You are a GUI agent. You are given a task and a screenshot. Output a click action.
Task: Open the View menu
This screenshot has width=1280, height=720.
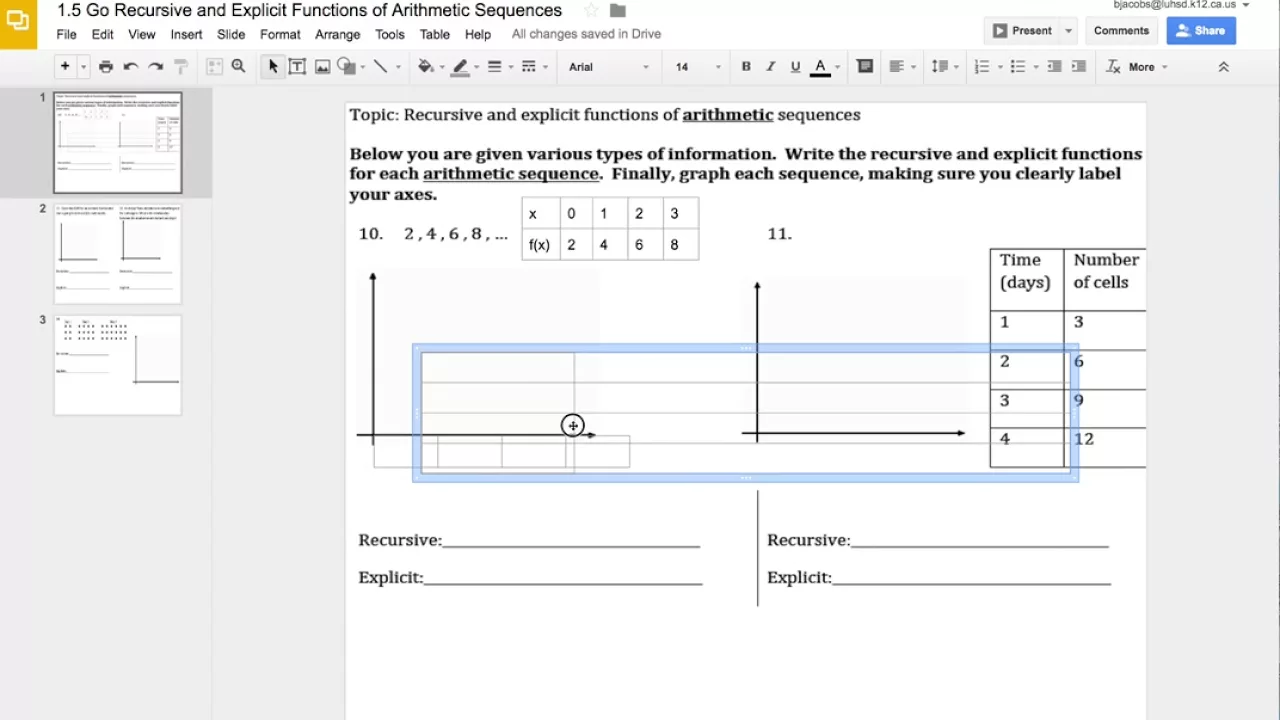(x=142, y=34)
